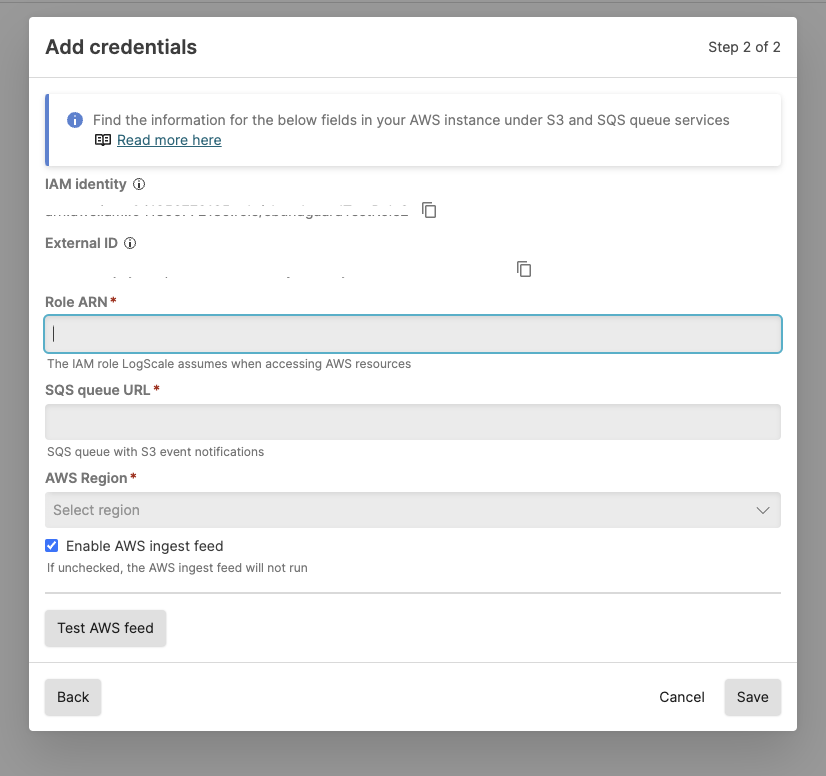
Task: Select the redacted IAM identity text
Action: coord(225,210)
